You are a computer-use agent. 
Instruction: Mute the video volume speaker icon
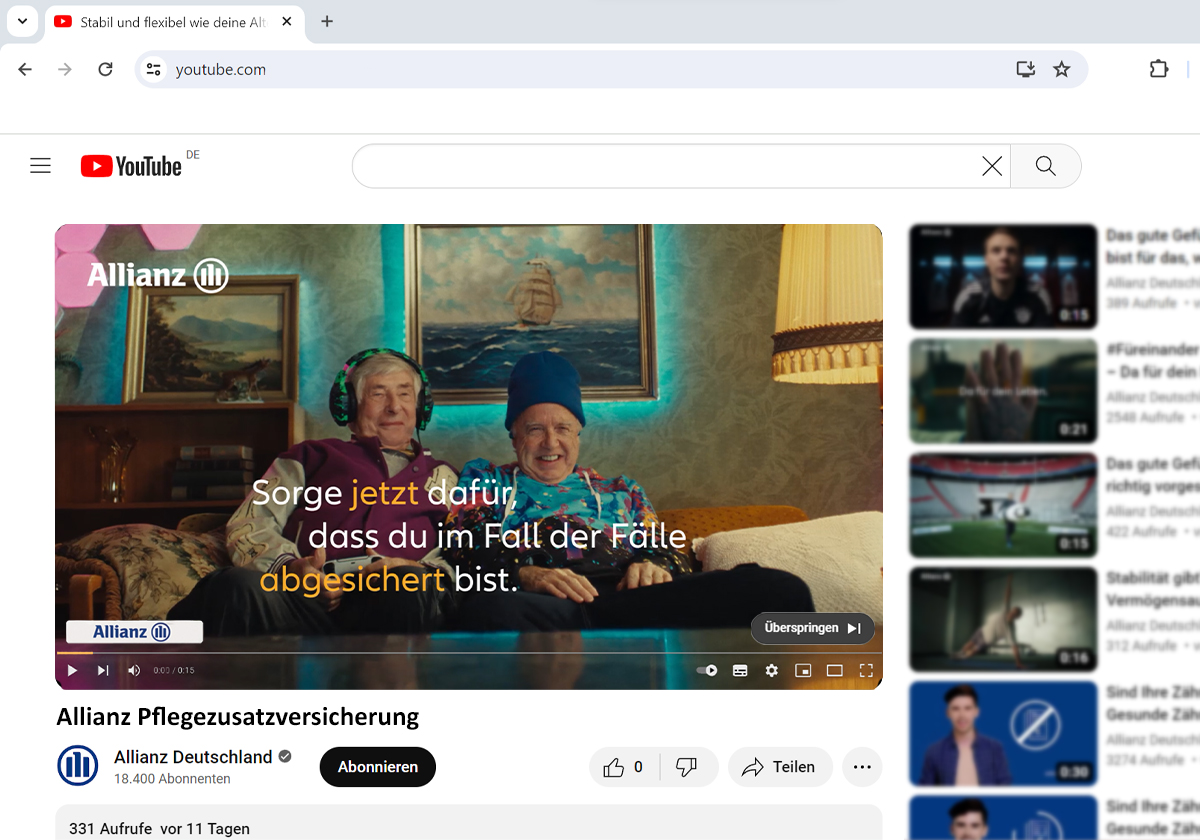tap(134, 670)
